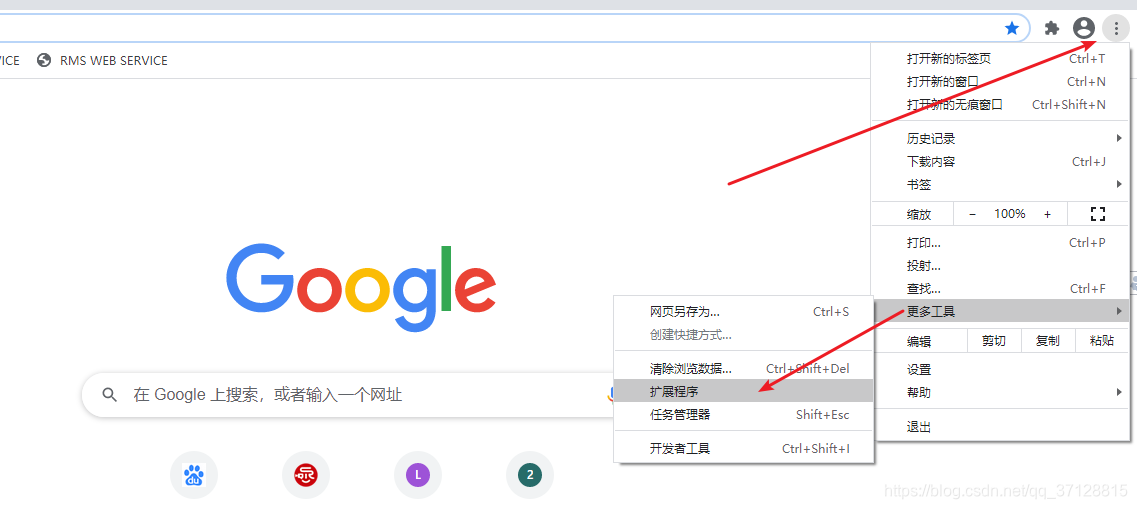This screenshot has width=1137, height=509.
Task: Open the Chrome three-dot menu button
Action: (1115, 28)
